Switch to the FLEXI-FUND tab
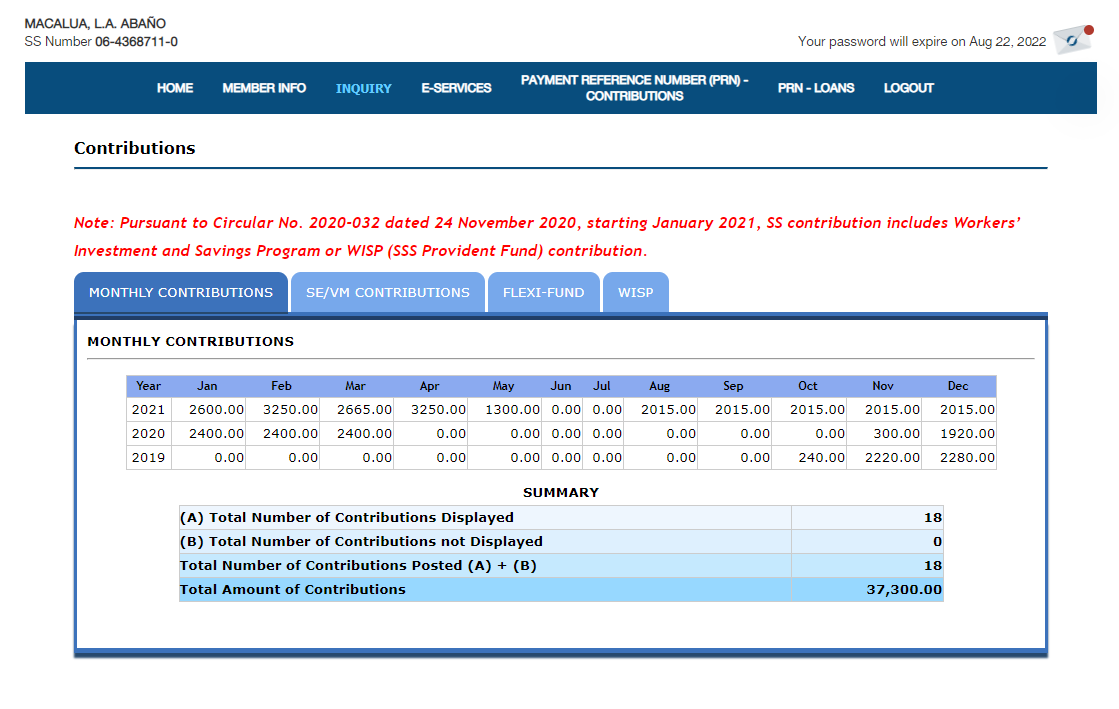This screenshot has height=709, width=1119. click(543, 293)
